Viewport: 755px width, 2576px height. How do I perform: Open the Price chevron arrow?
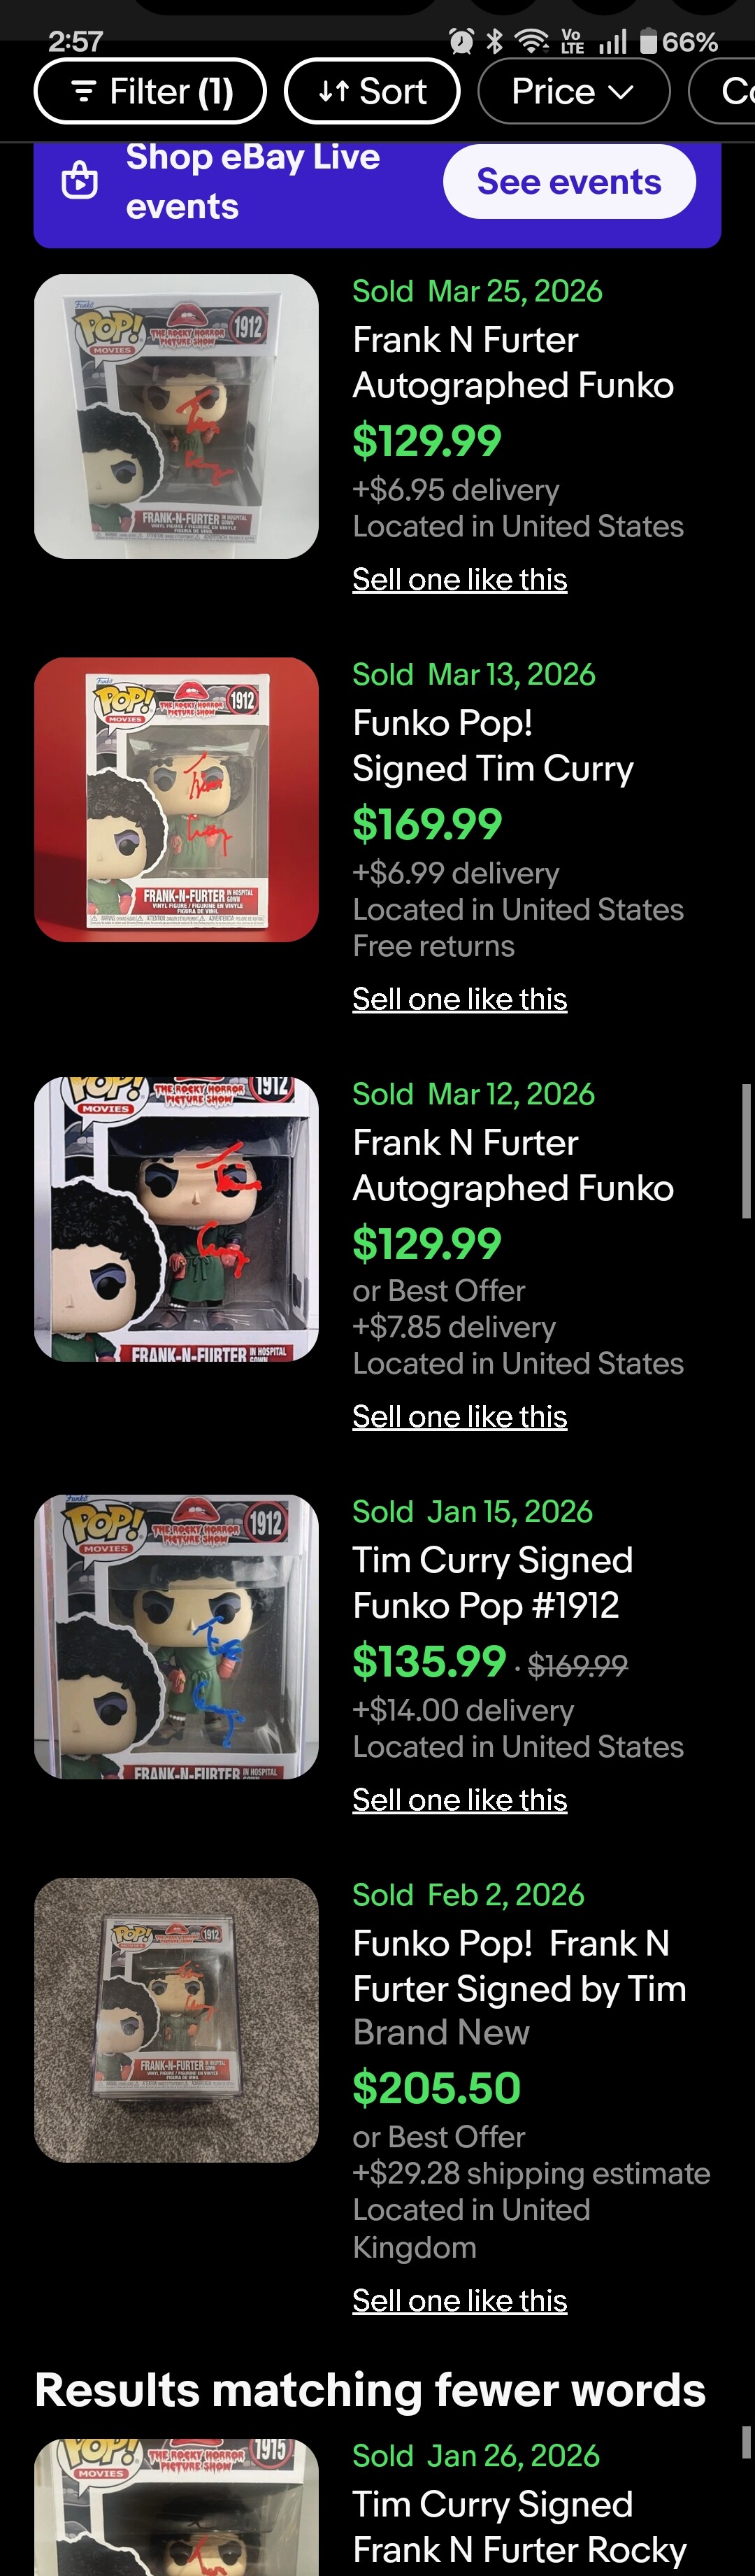(x=621, y=92)
